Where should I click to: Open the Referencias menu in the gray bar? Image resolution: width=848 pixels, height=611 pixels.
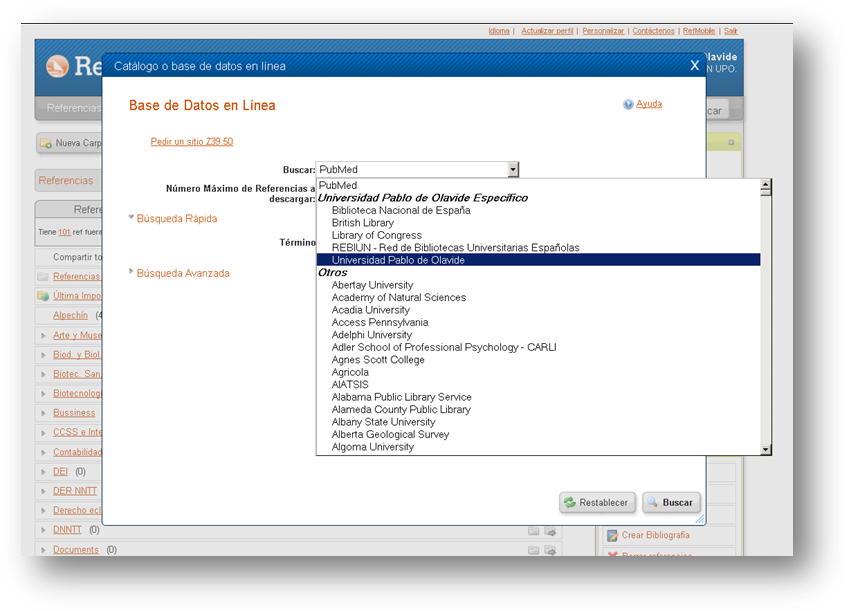click(74, 108)
